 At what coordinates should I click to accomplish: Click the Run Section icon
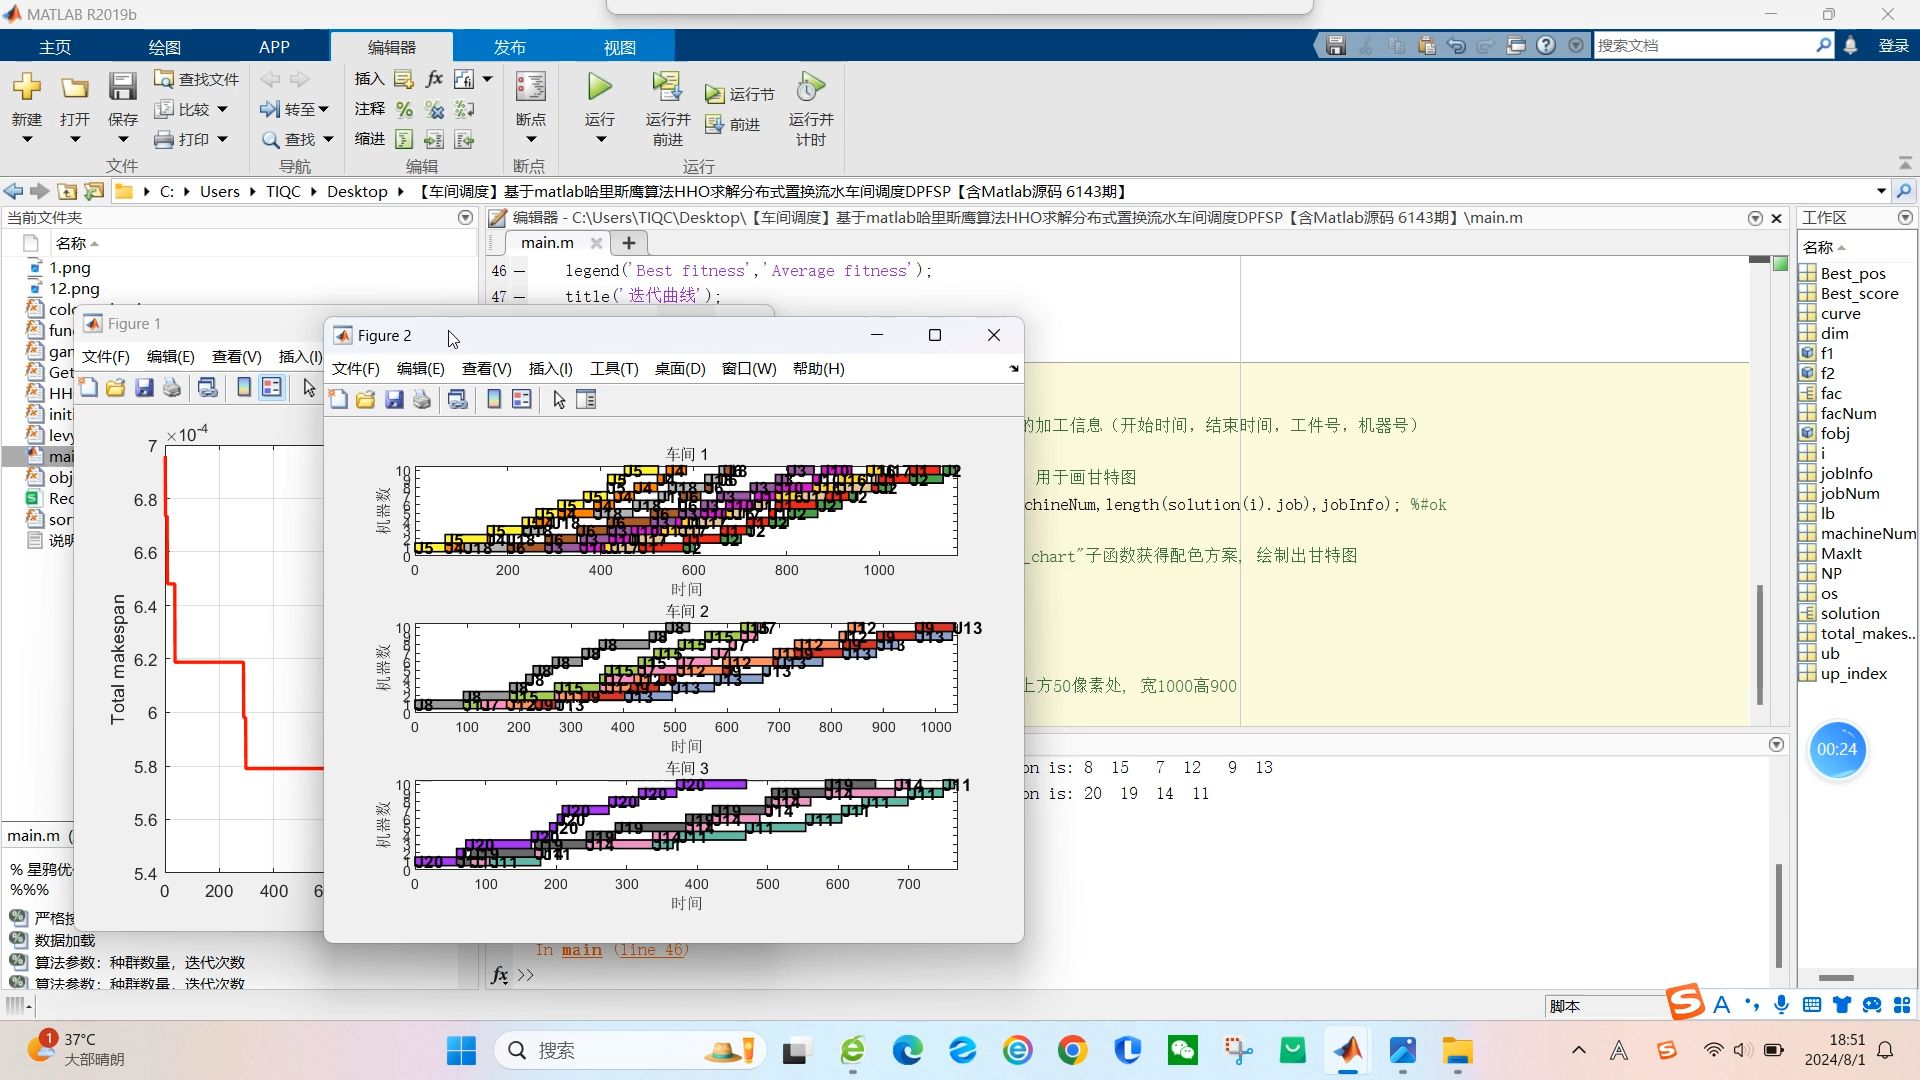[x=714, y=94]
